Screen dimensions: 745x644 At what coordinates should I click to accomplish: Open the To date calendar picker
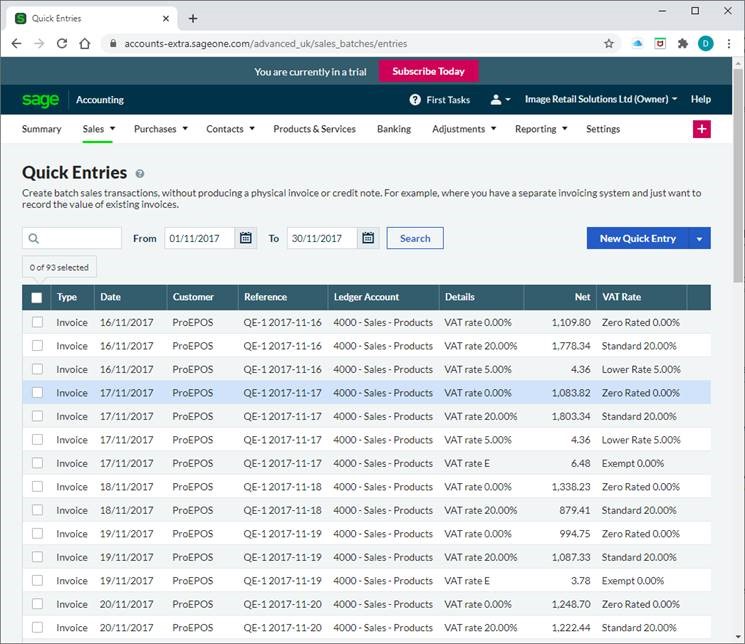[368, 238]
